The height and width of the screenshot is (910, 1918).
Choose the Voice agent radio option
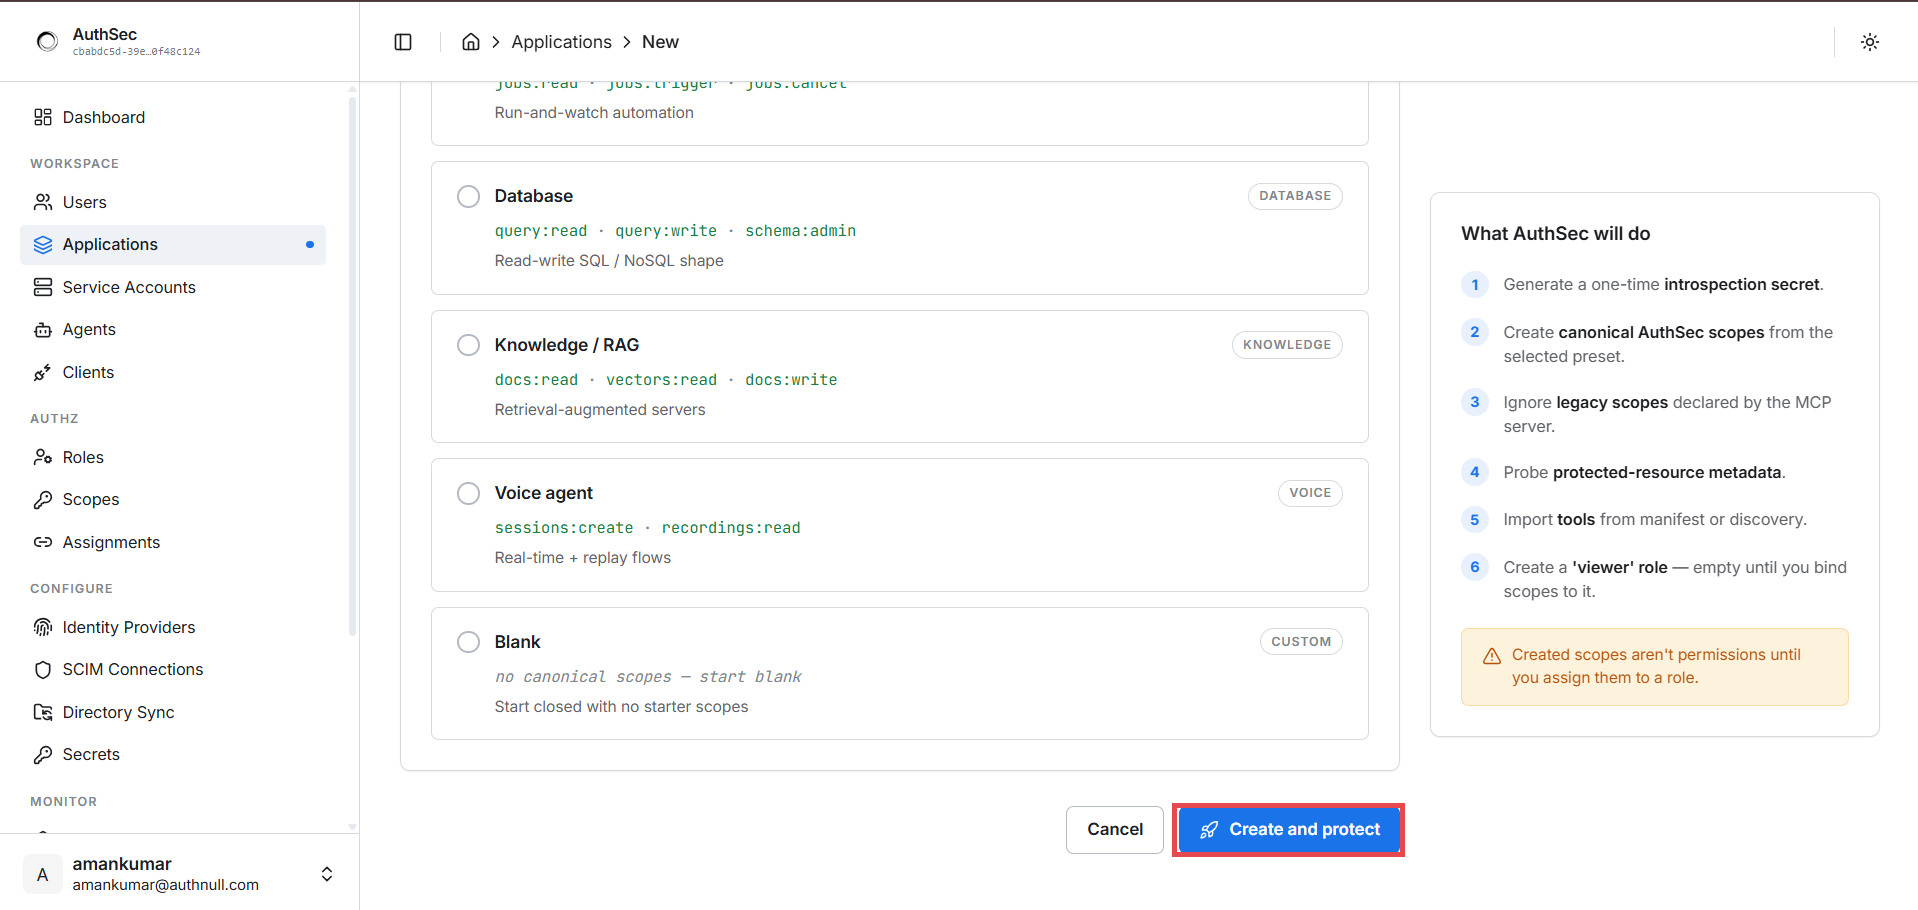(x=468, y=493)
